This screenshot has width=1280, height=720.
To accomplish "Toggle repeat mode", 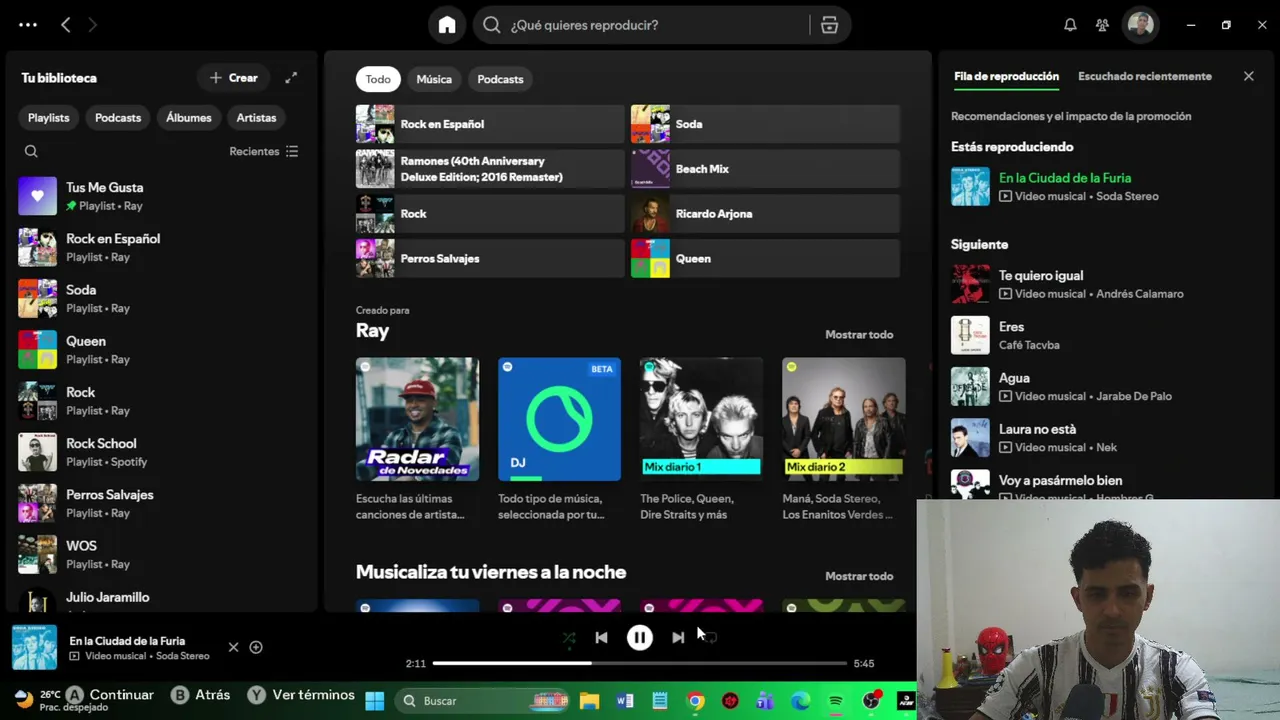I will [x=710, y=637].
